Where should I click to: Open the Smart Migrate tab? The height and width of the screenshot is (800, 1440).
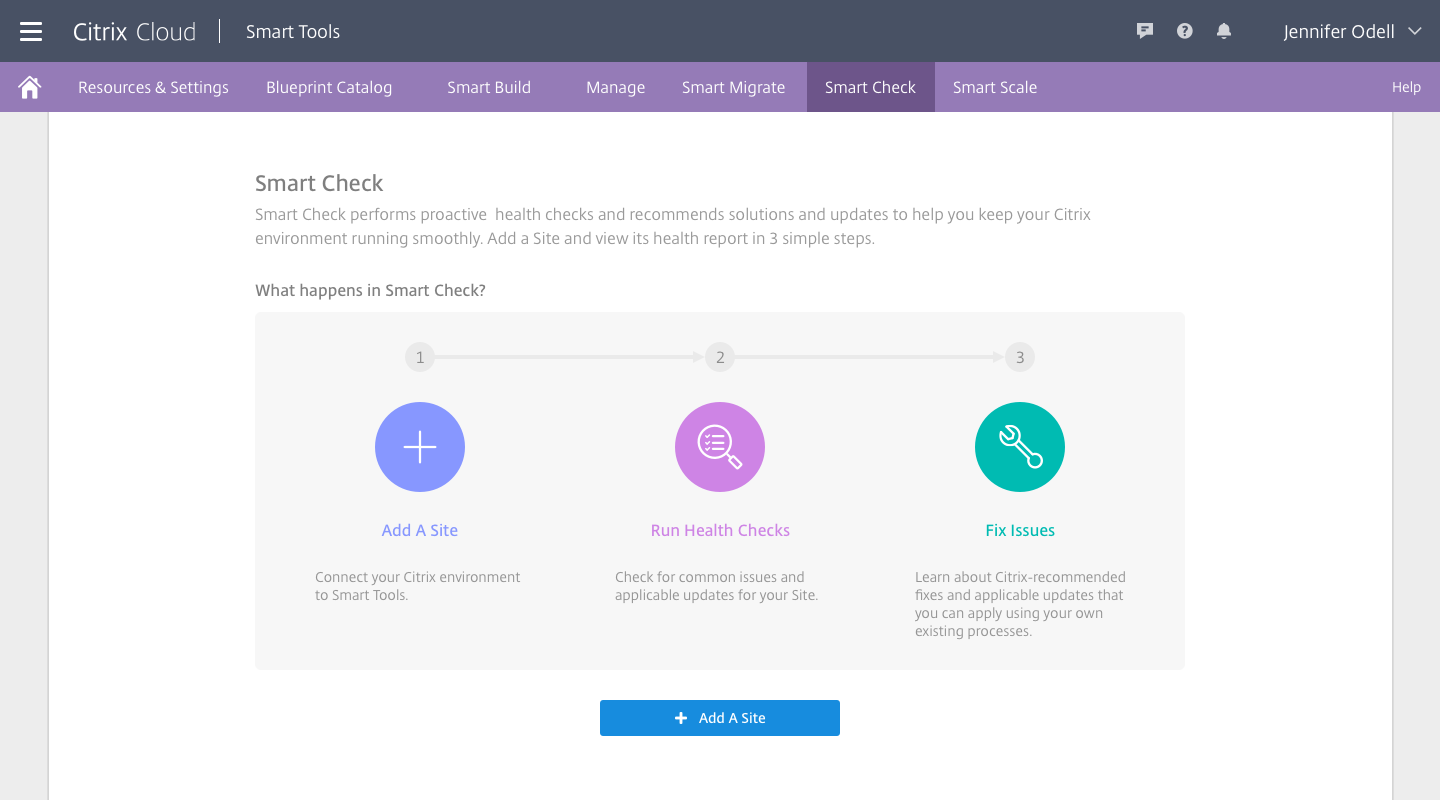click(733, 87)
